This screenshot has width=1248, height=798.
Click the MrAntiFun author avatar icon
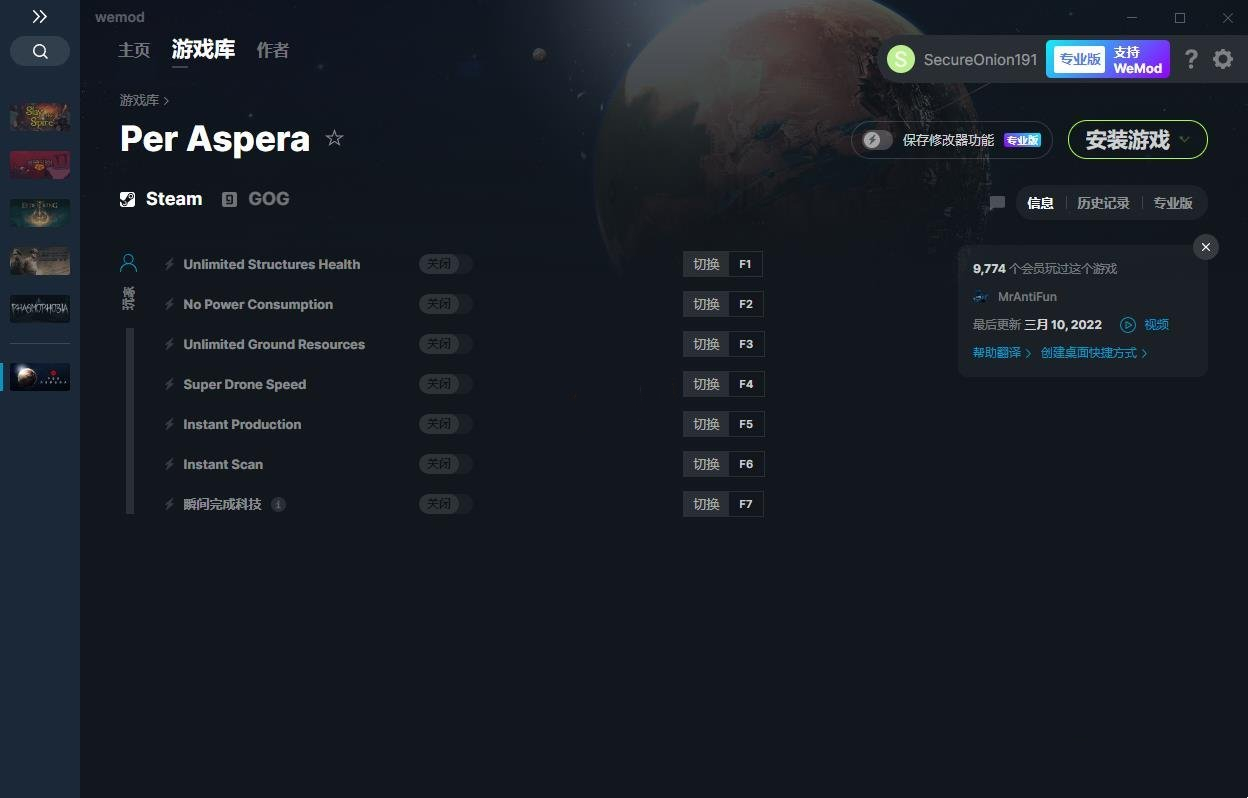(x=981, y=297)
